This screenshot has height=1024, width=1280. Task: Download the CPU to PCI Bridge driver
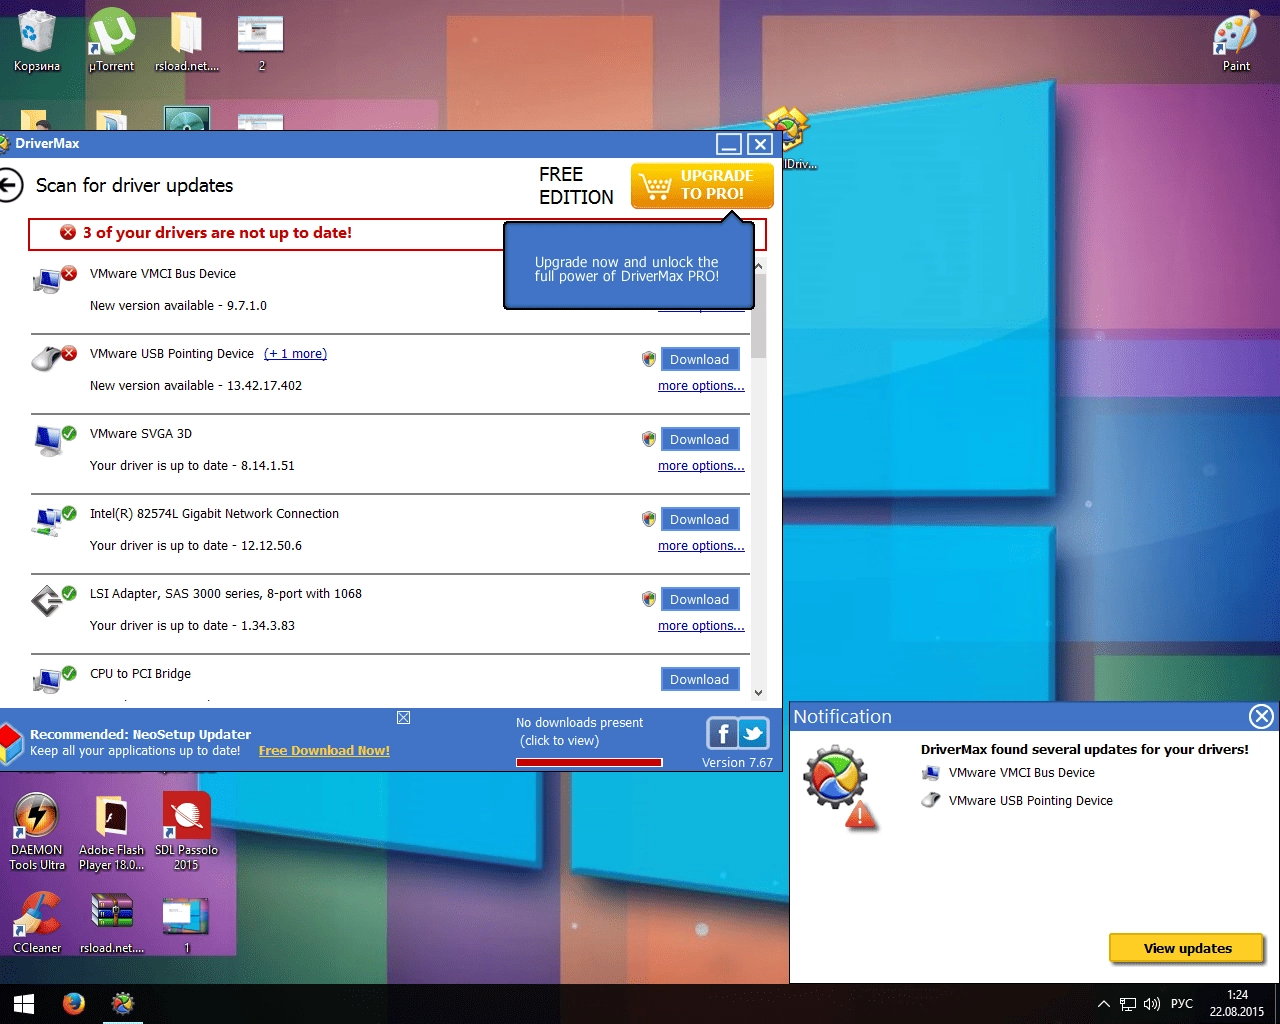(700, 679)
